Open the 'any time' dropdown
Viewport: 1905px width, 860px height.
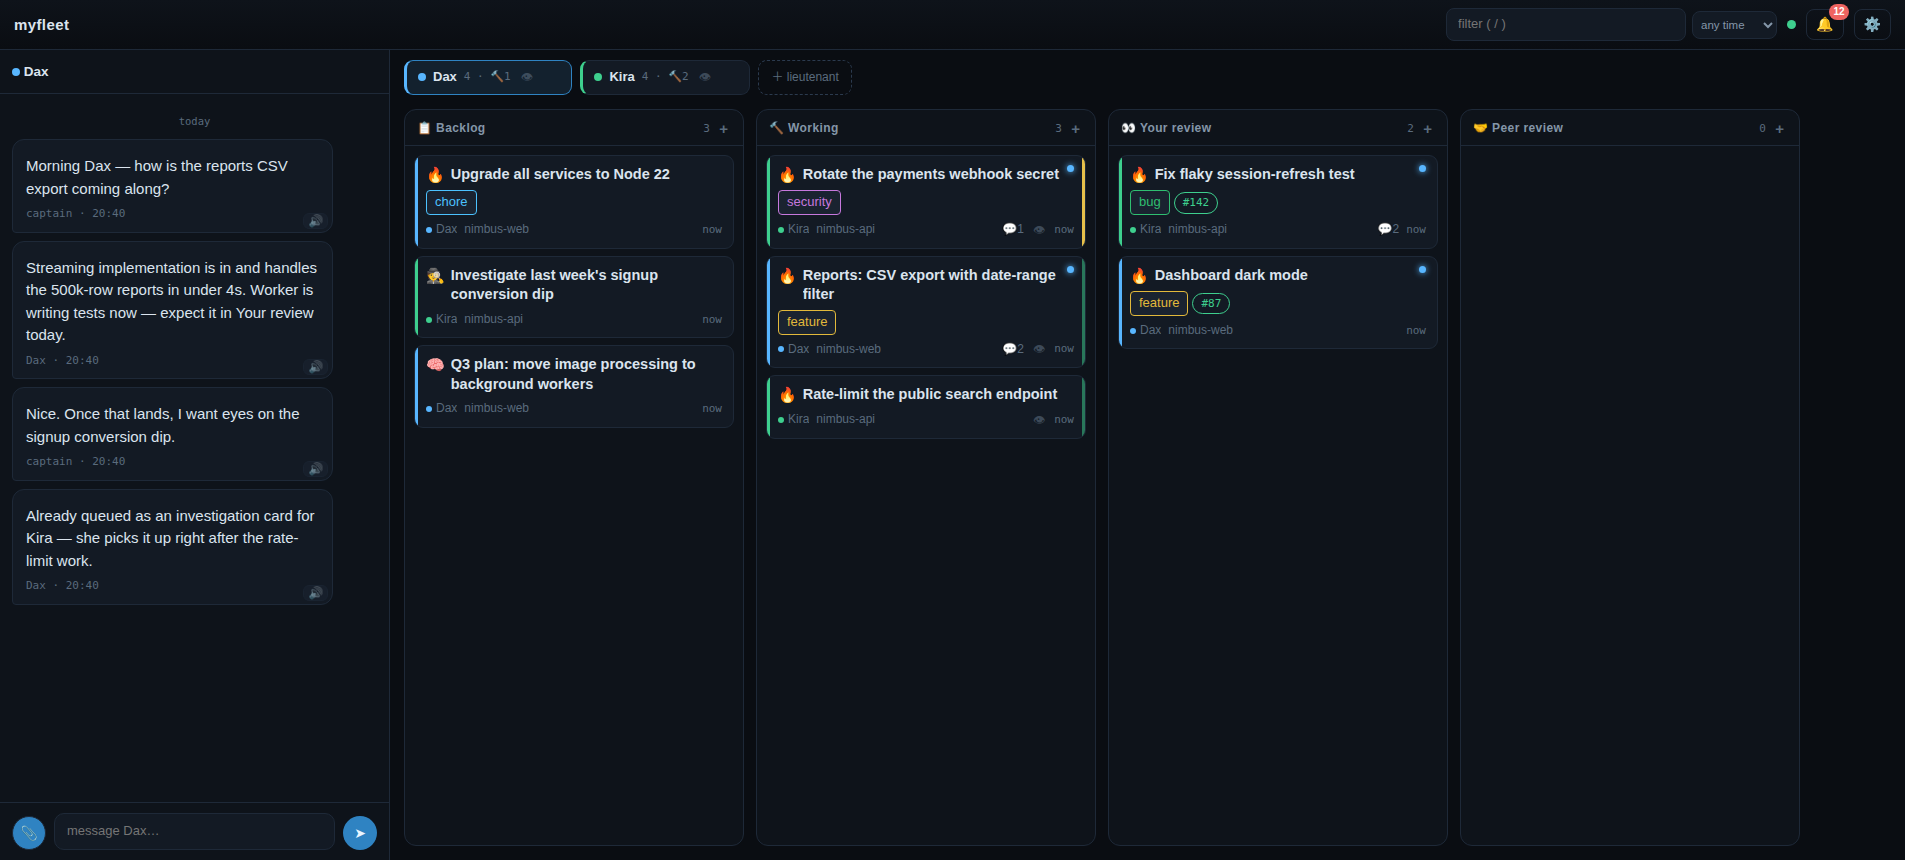(1734, 25)
